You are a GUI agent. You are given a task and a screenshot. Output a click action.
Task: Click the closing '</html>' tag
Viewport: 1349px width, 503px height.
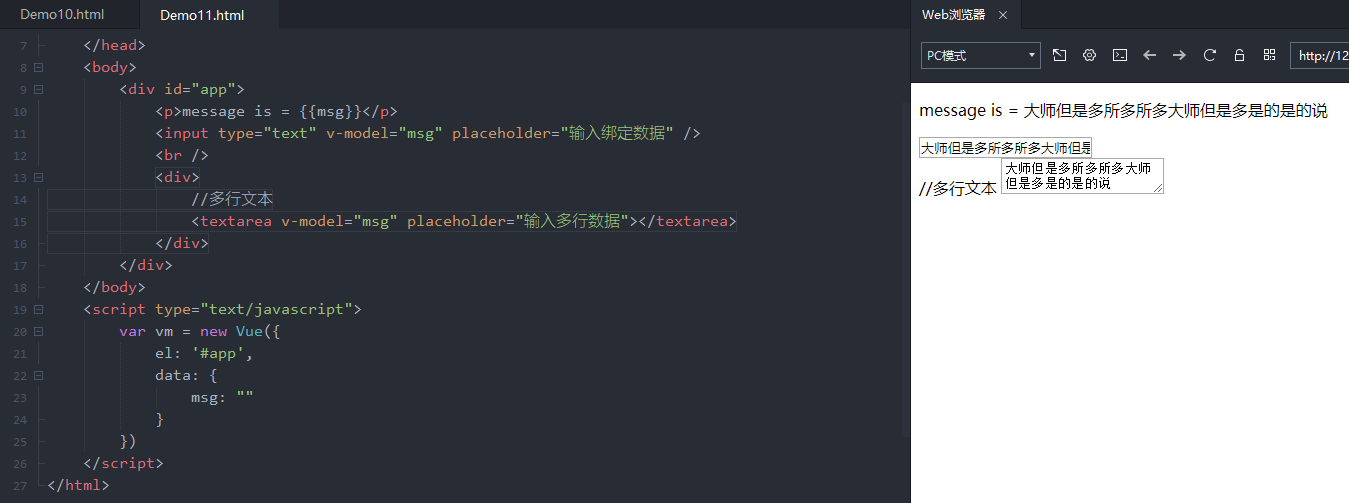click(78, 485)
